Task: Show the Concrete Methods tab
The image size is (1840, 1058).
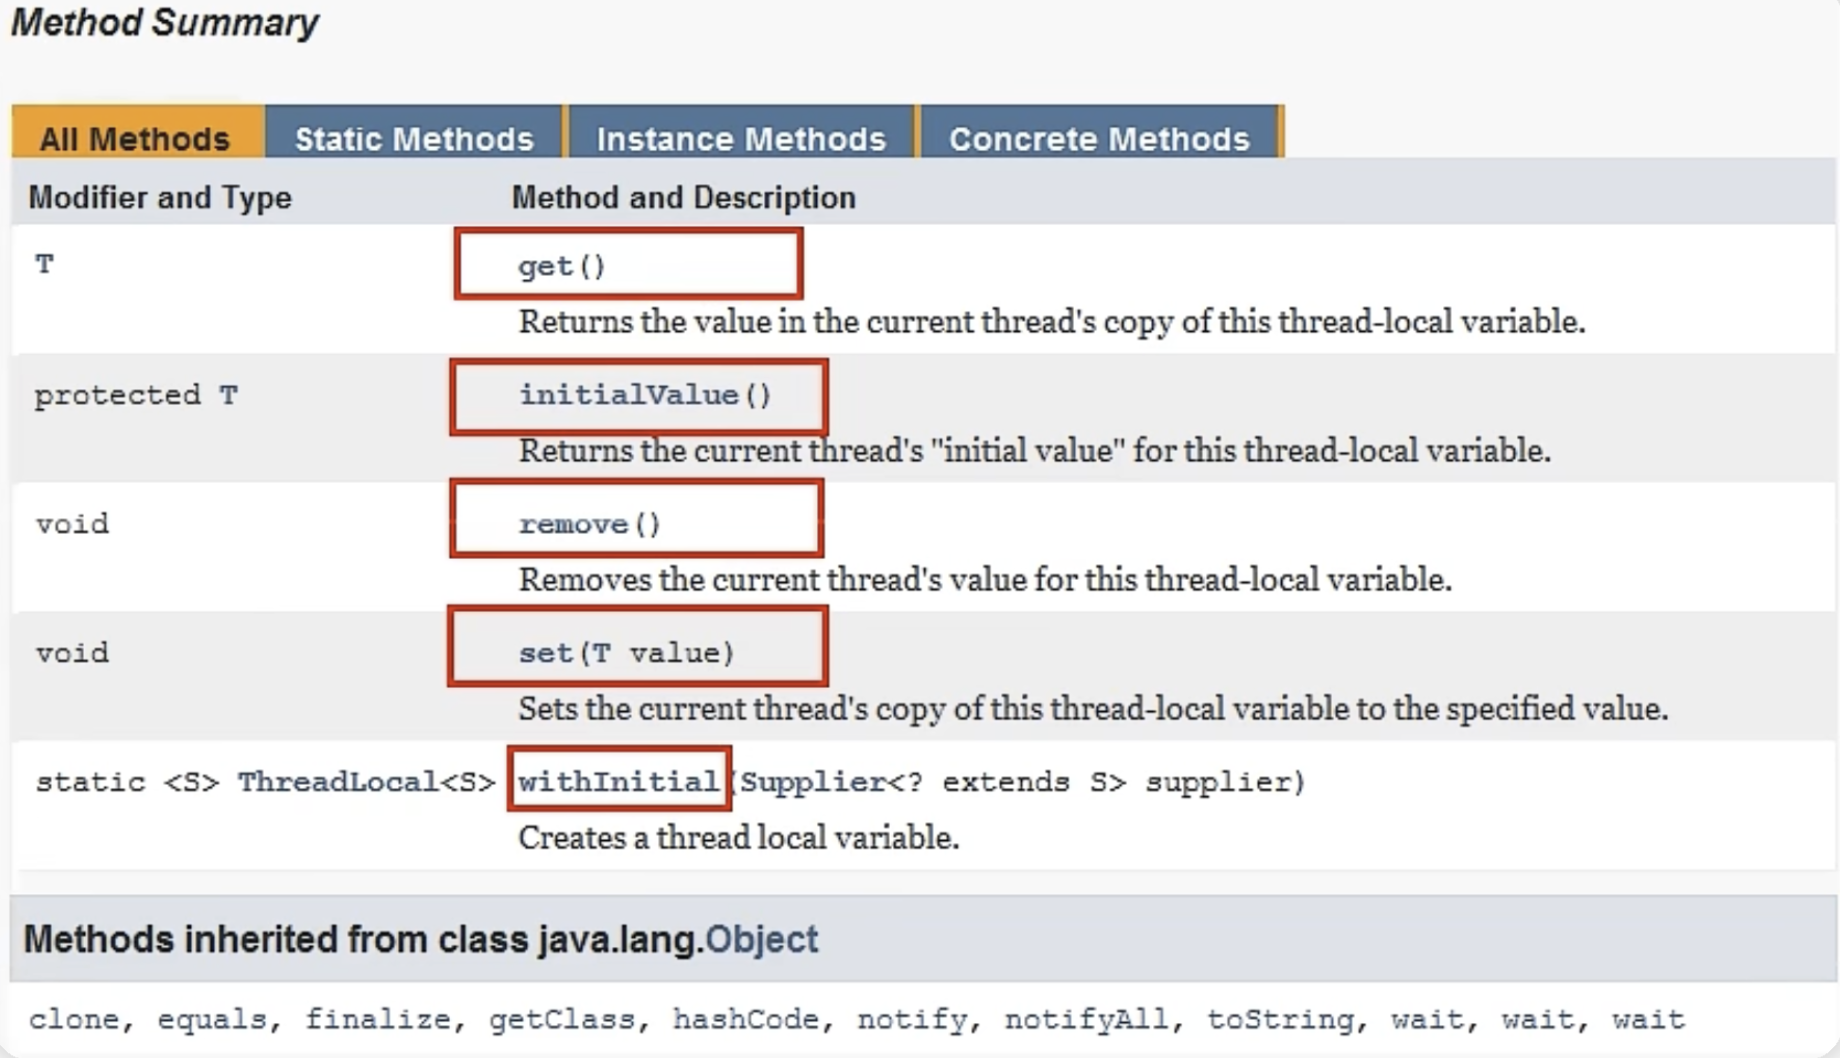Action: [1099, 138]
